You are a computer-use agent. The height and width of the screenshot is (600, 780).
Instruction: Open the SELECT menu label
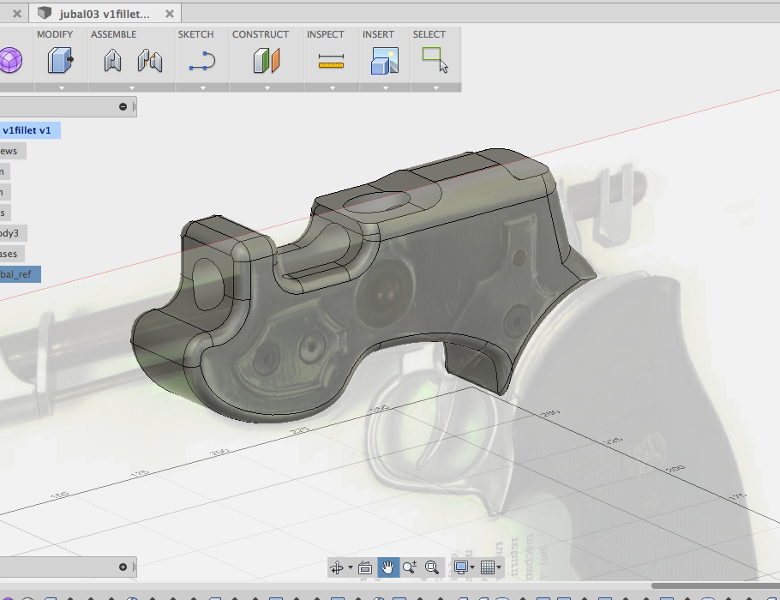click(x=429, y=34)
